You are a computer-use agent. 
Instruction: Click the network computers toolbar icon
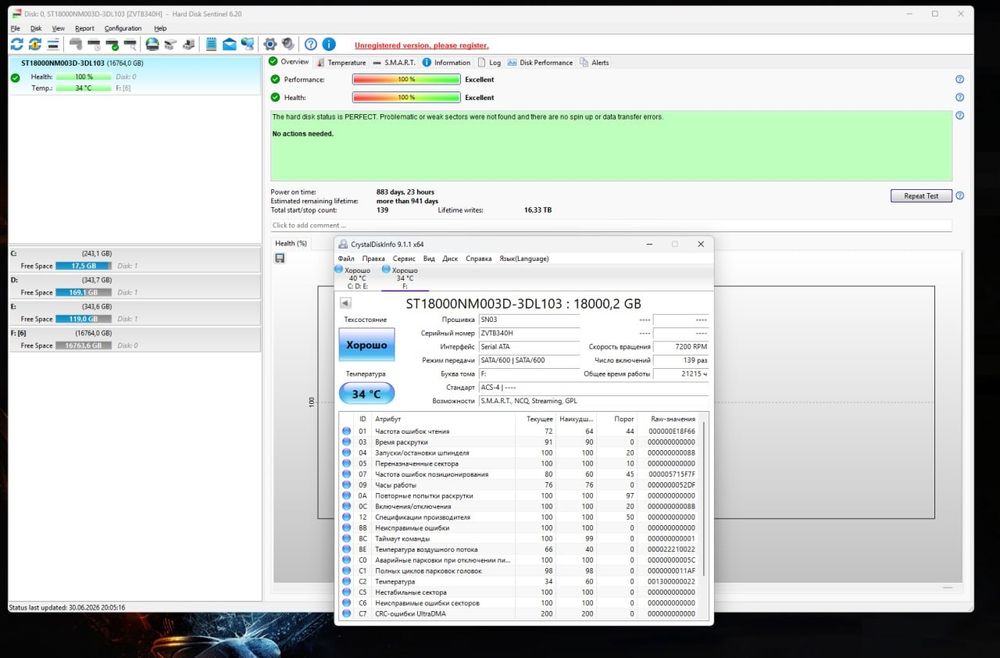tap(247, 44)
